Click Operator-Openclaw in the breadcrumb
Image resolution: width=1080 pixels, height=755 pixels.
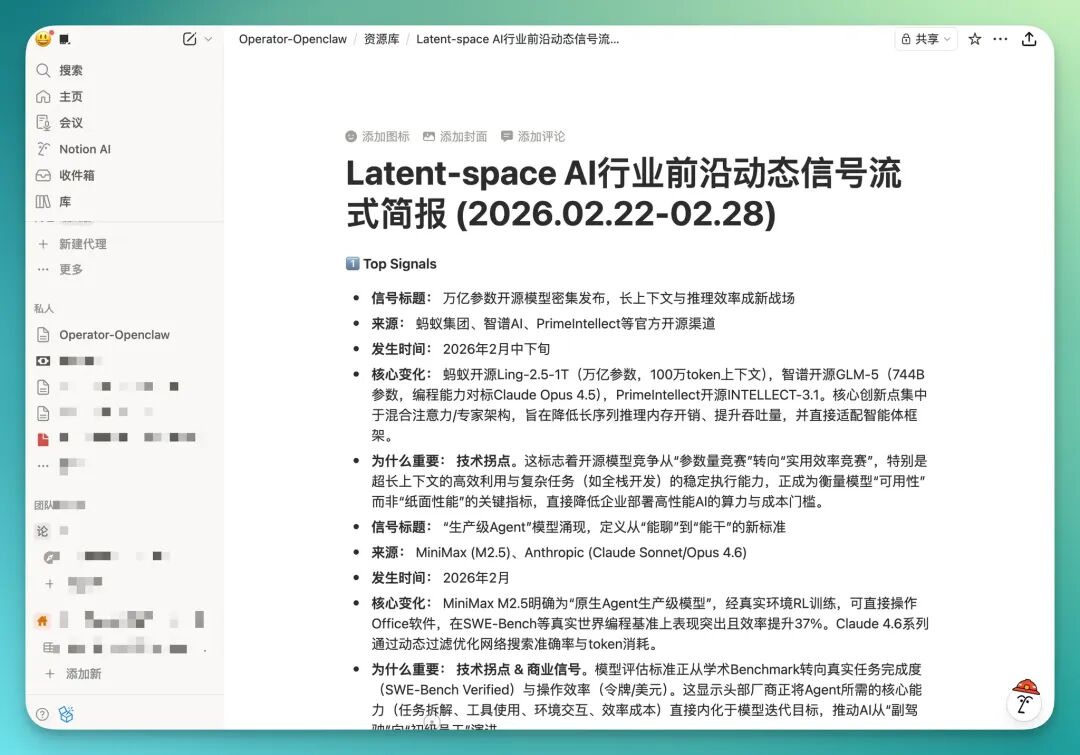click(293, 39)
